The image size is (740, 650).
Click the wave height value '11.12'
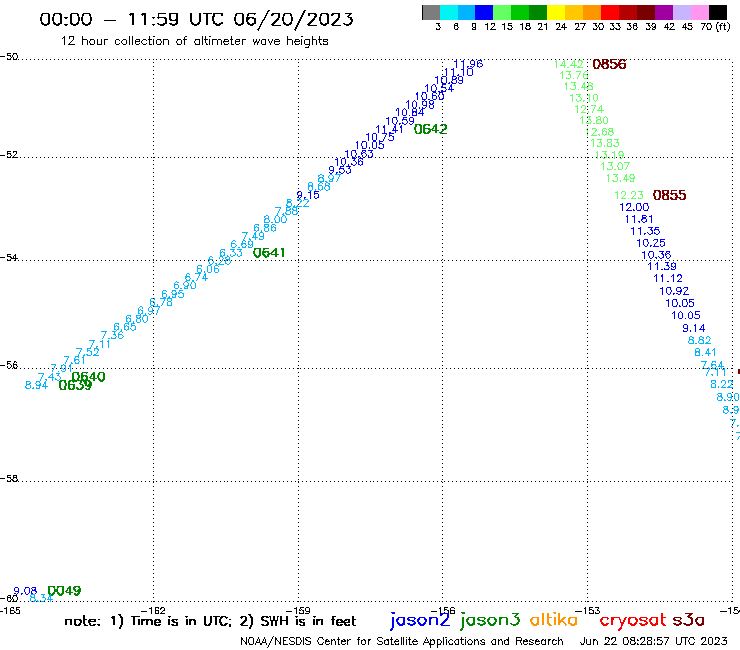668,279
